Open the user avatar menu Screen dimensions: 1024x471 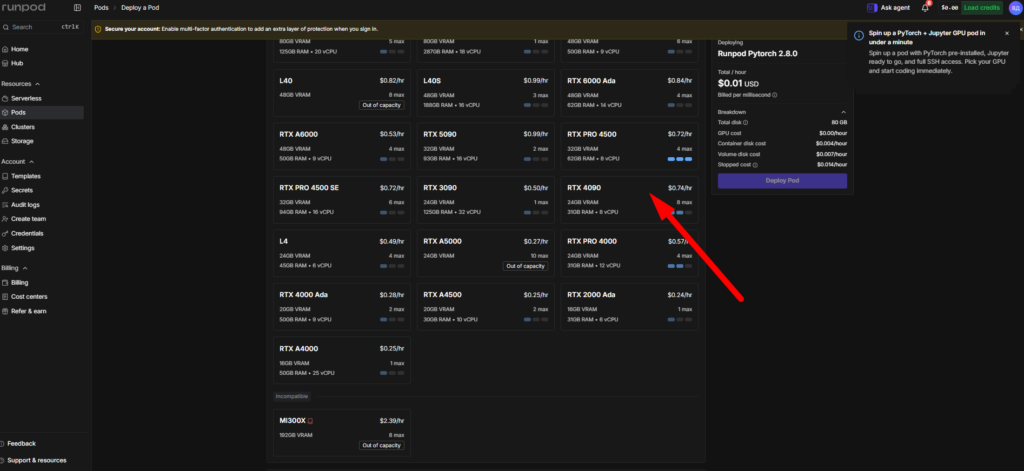pyautogui.click(x=1014, y=8)
